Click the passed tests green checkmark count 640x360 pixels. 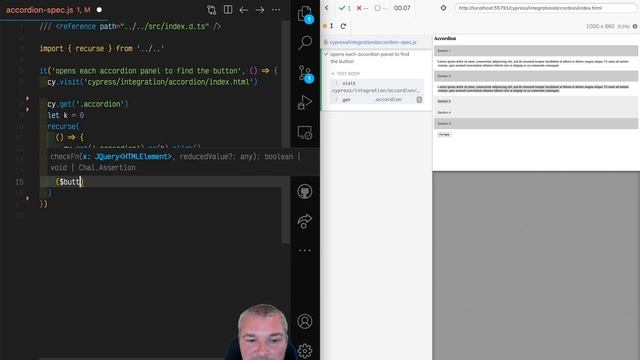tap(345, 8)
